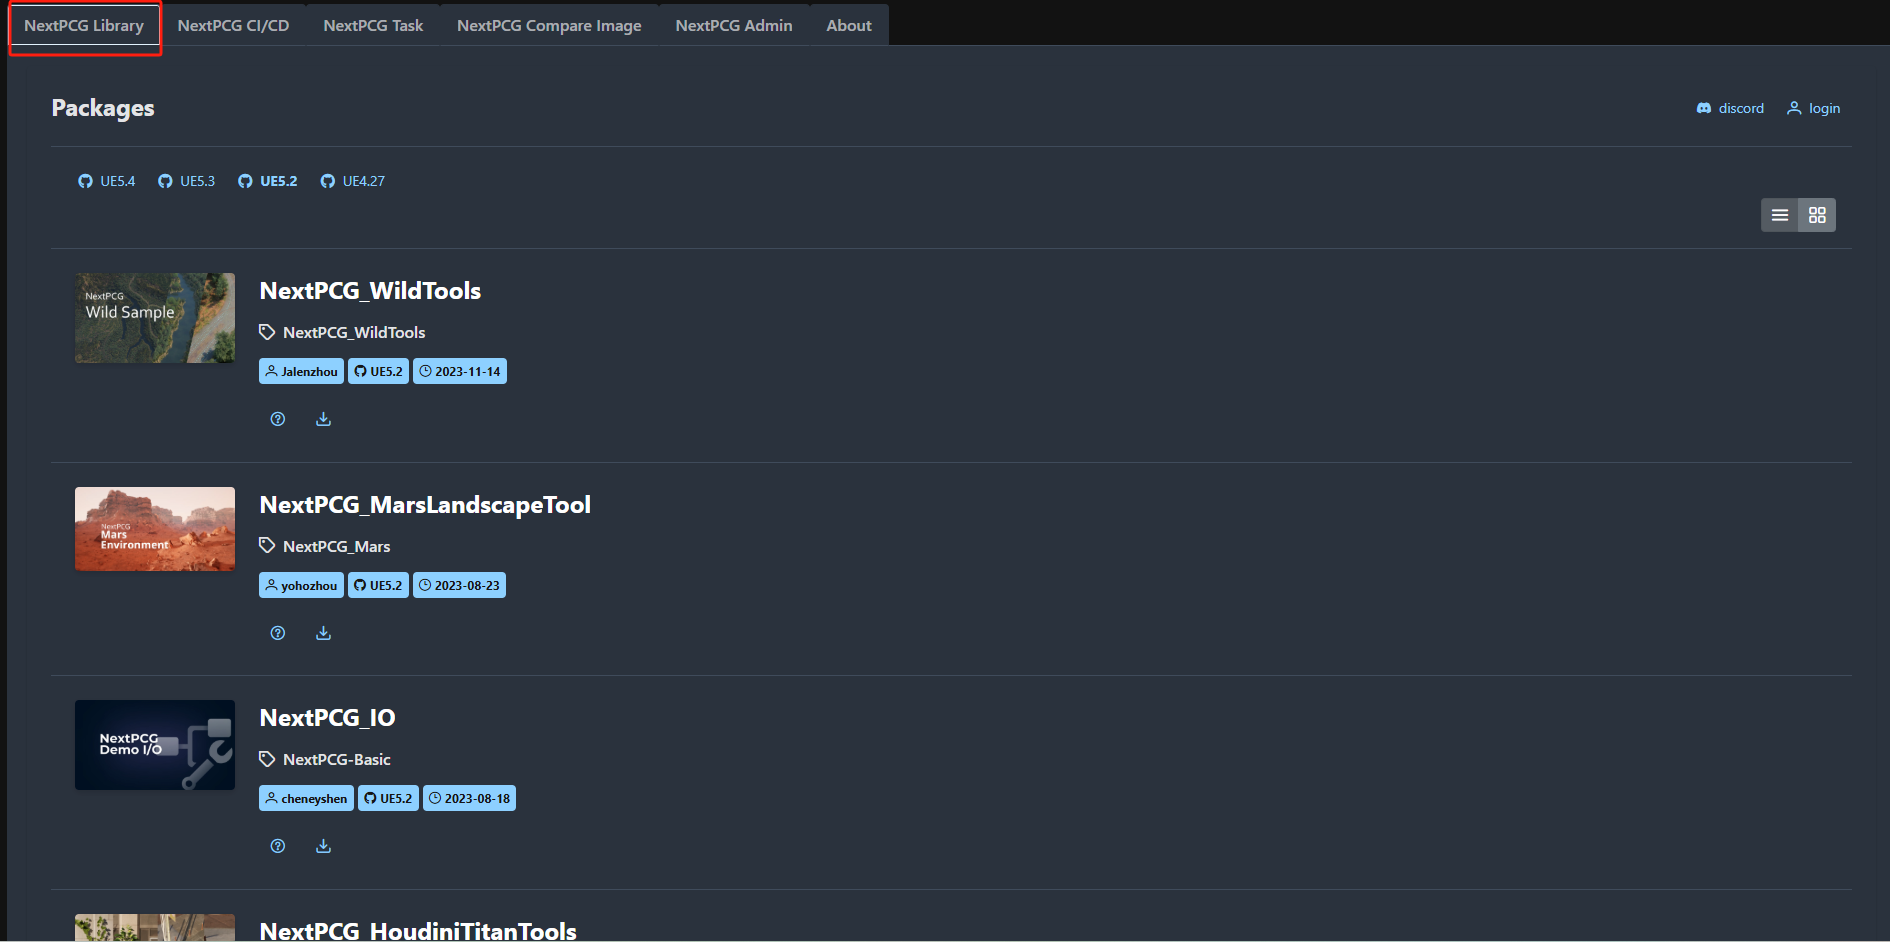
Task: Click the tag icon for NextPCG-Basic
Action: (267, 759)
